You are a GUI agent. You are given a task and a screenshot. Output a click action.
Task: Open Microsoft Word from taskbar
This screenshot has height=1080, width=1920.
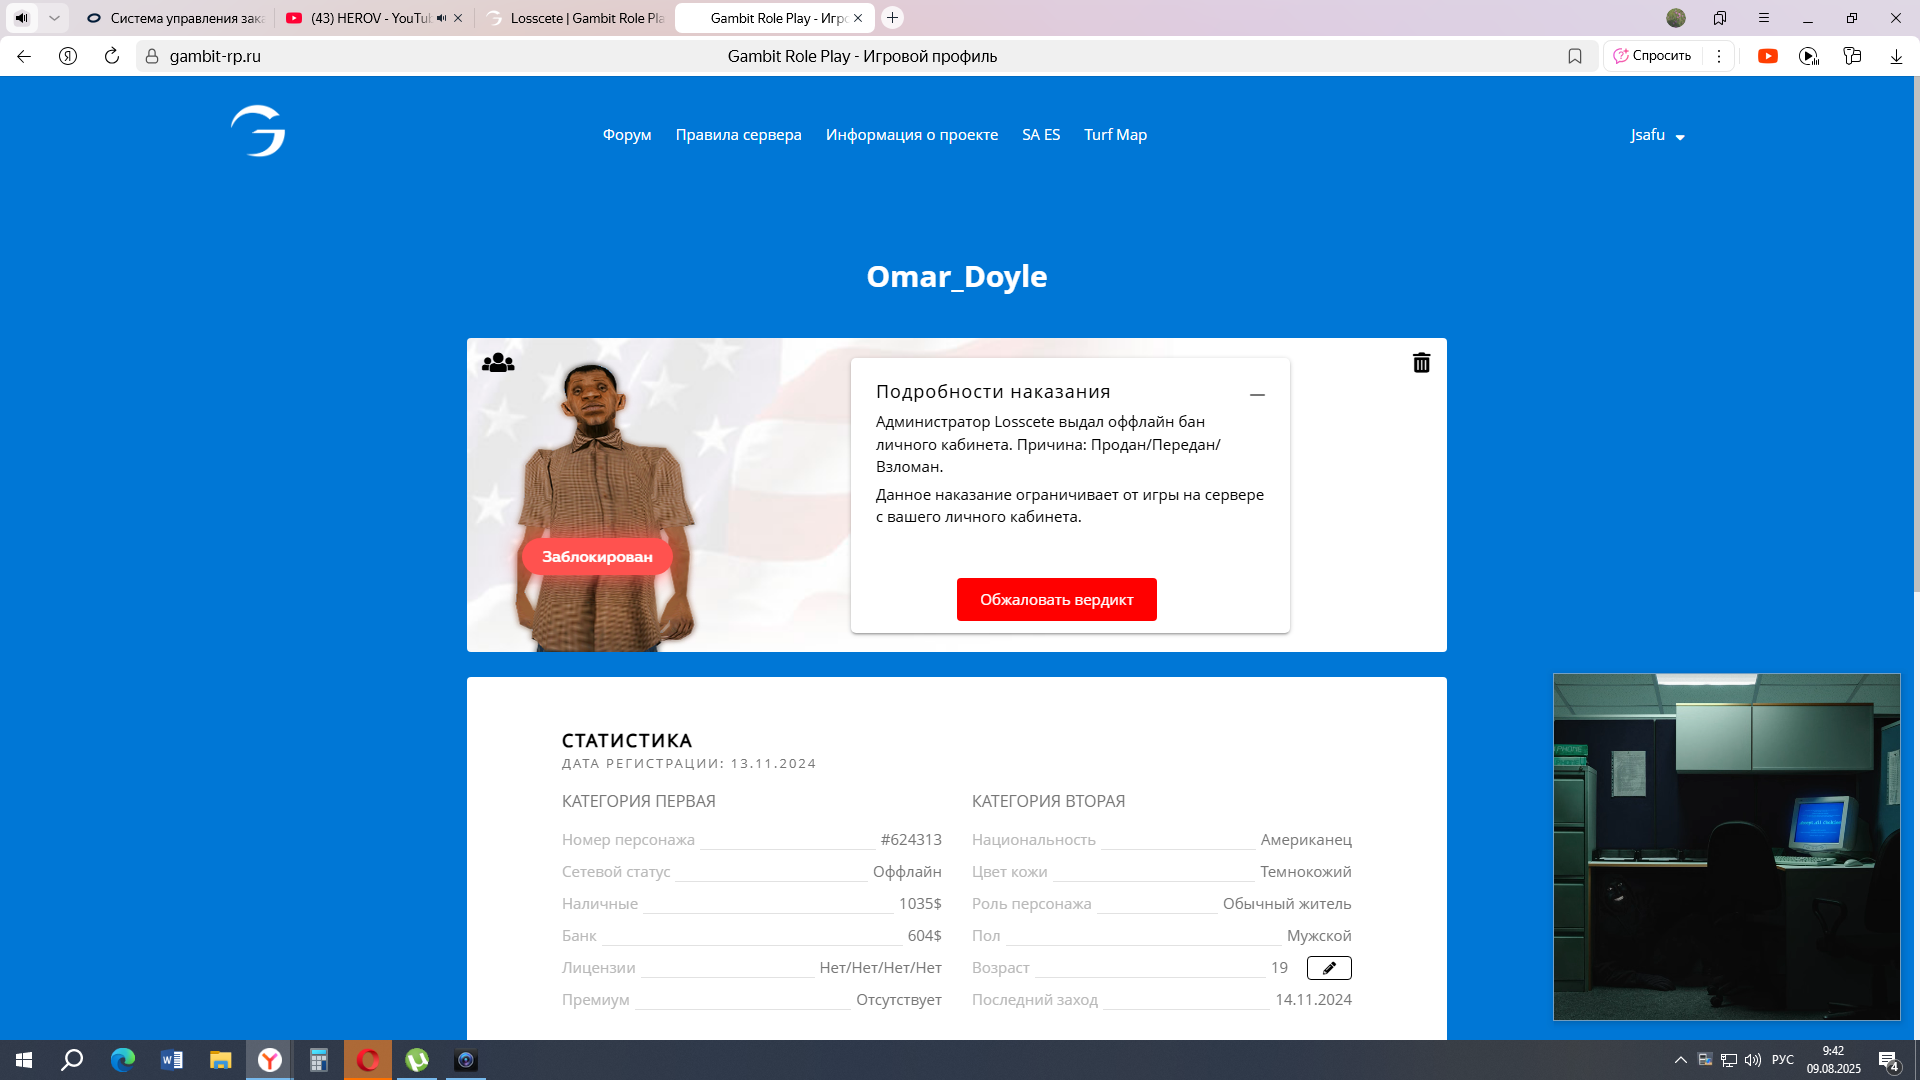click(x=172, y=1060)
